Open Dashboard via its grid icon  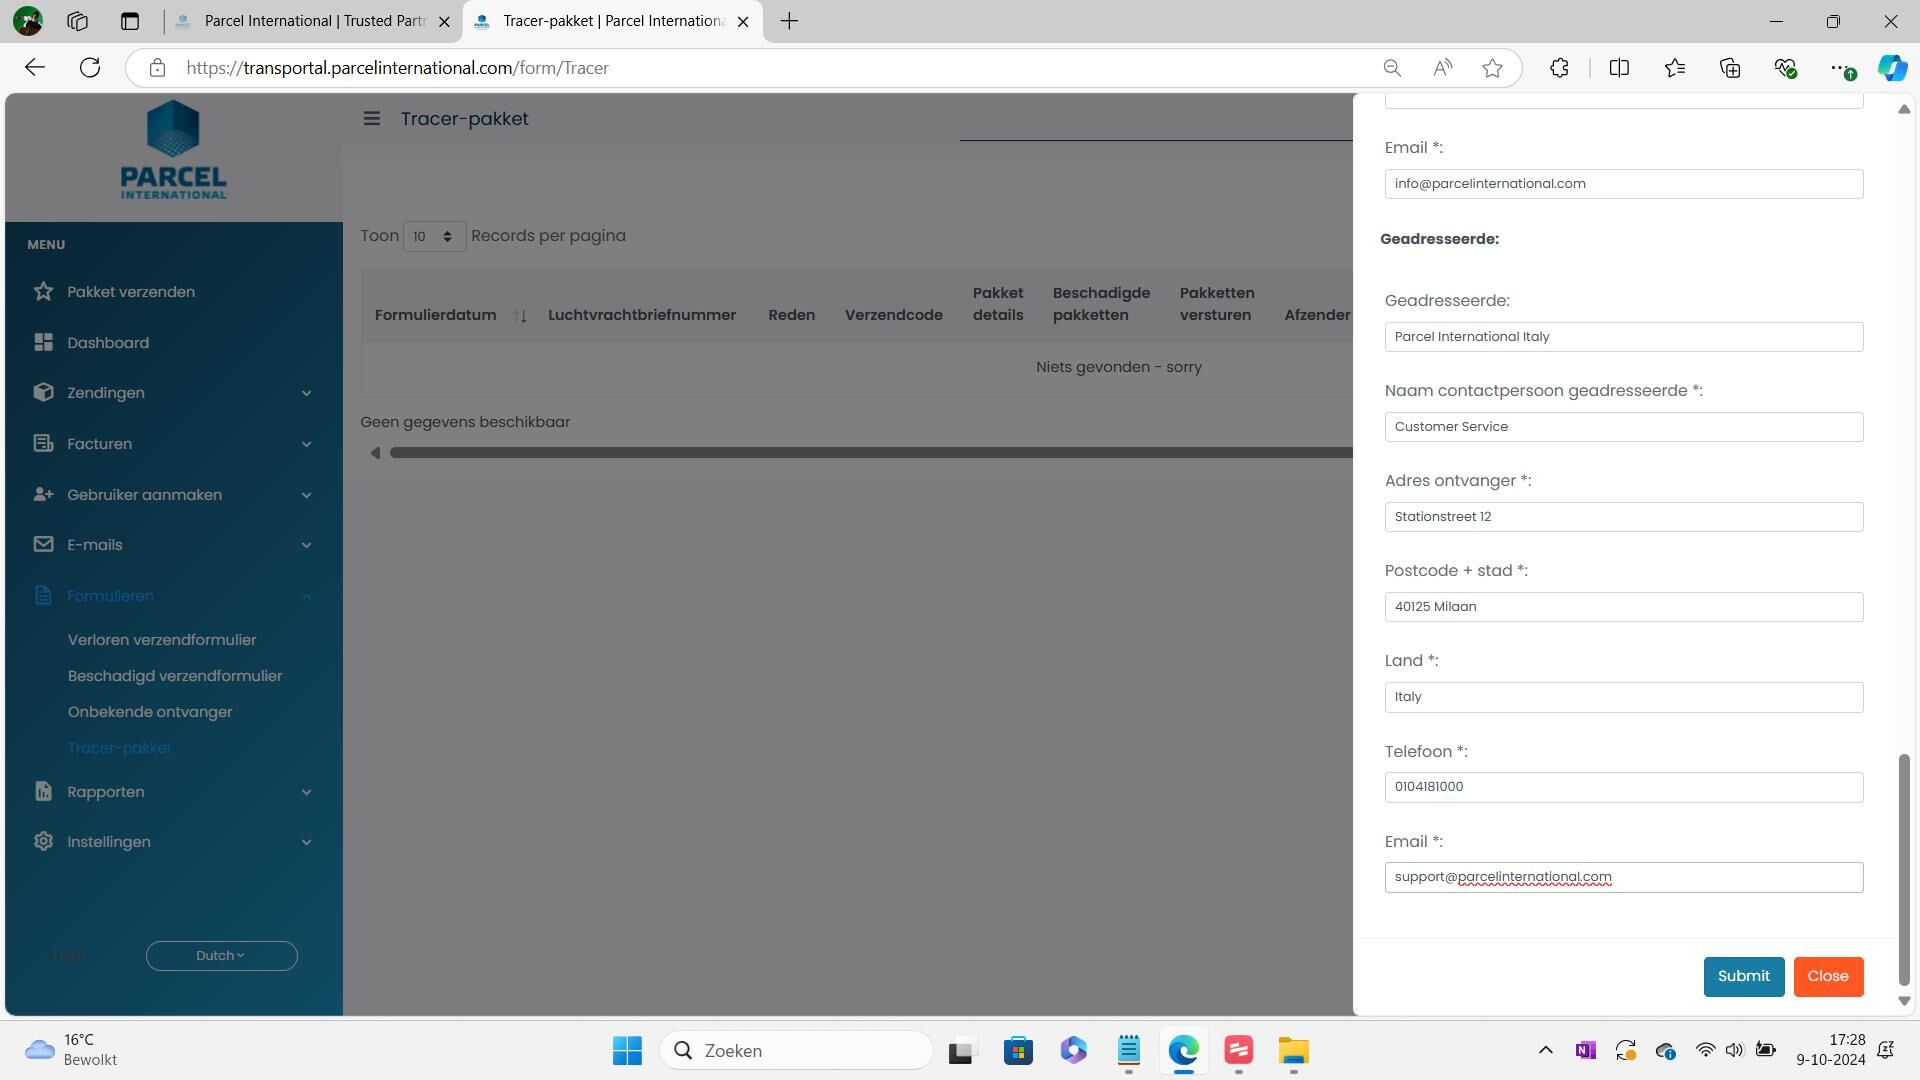point(43,343)
